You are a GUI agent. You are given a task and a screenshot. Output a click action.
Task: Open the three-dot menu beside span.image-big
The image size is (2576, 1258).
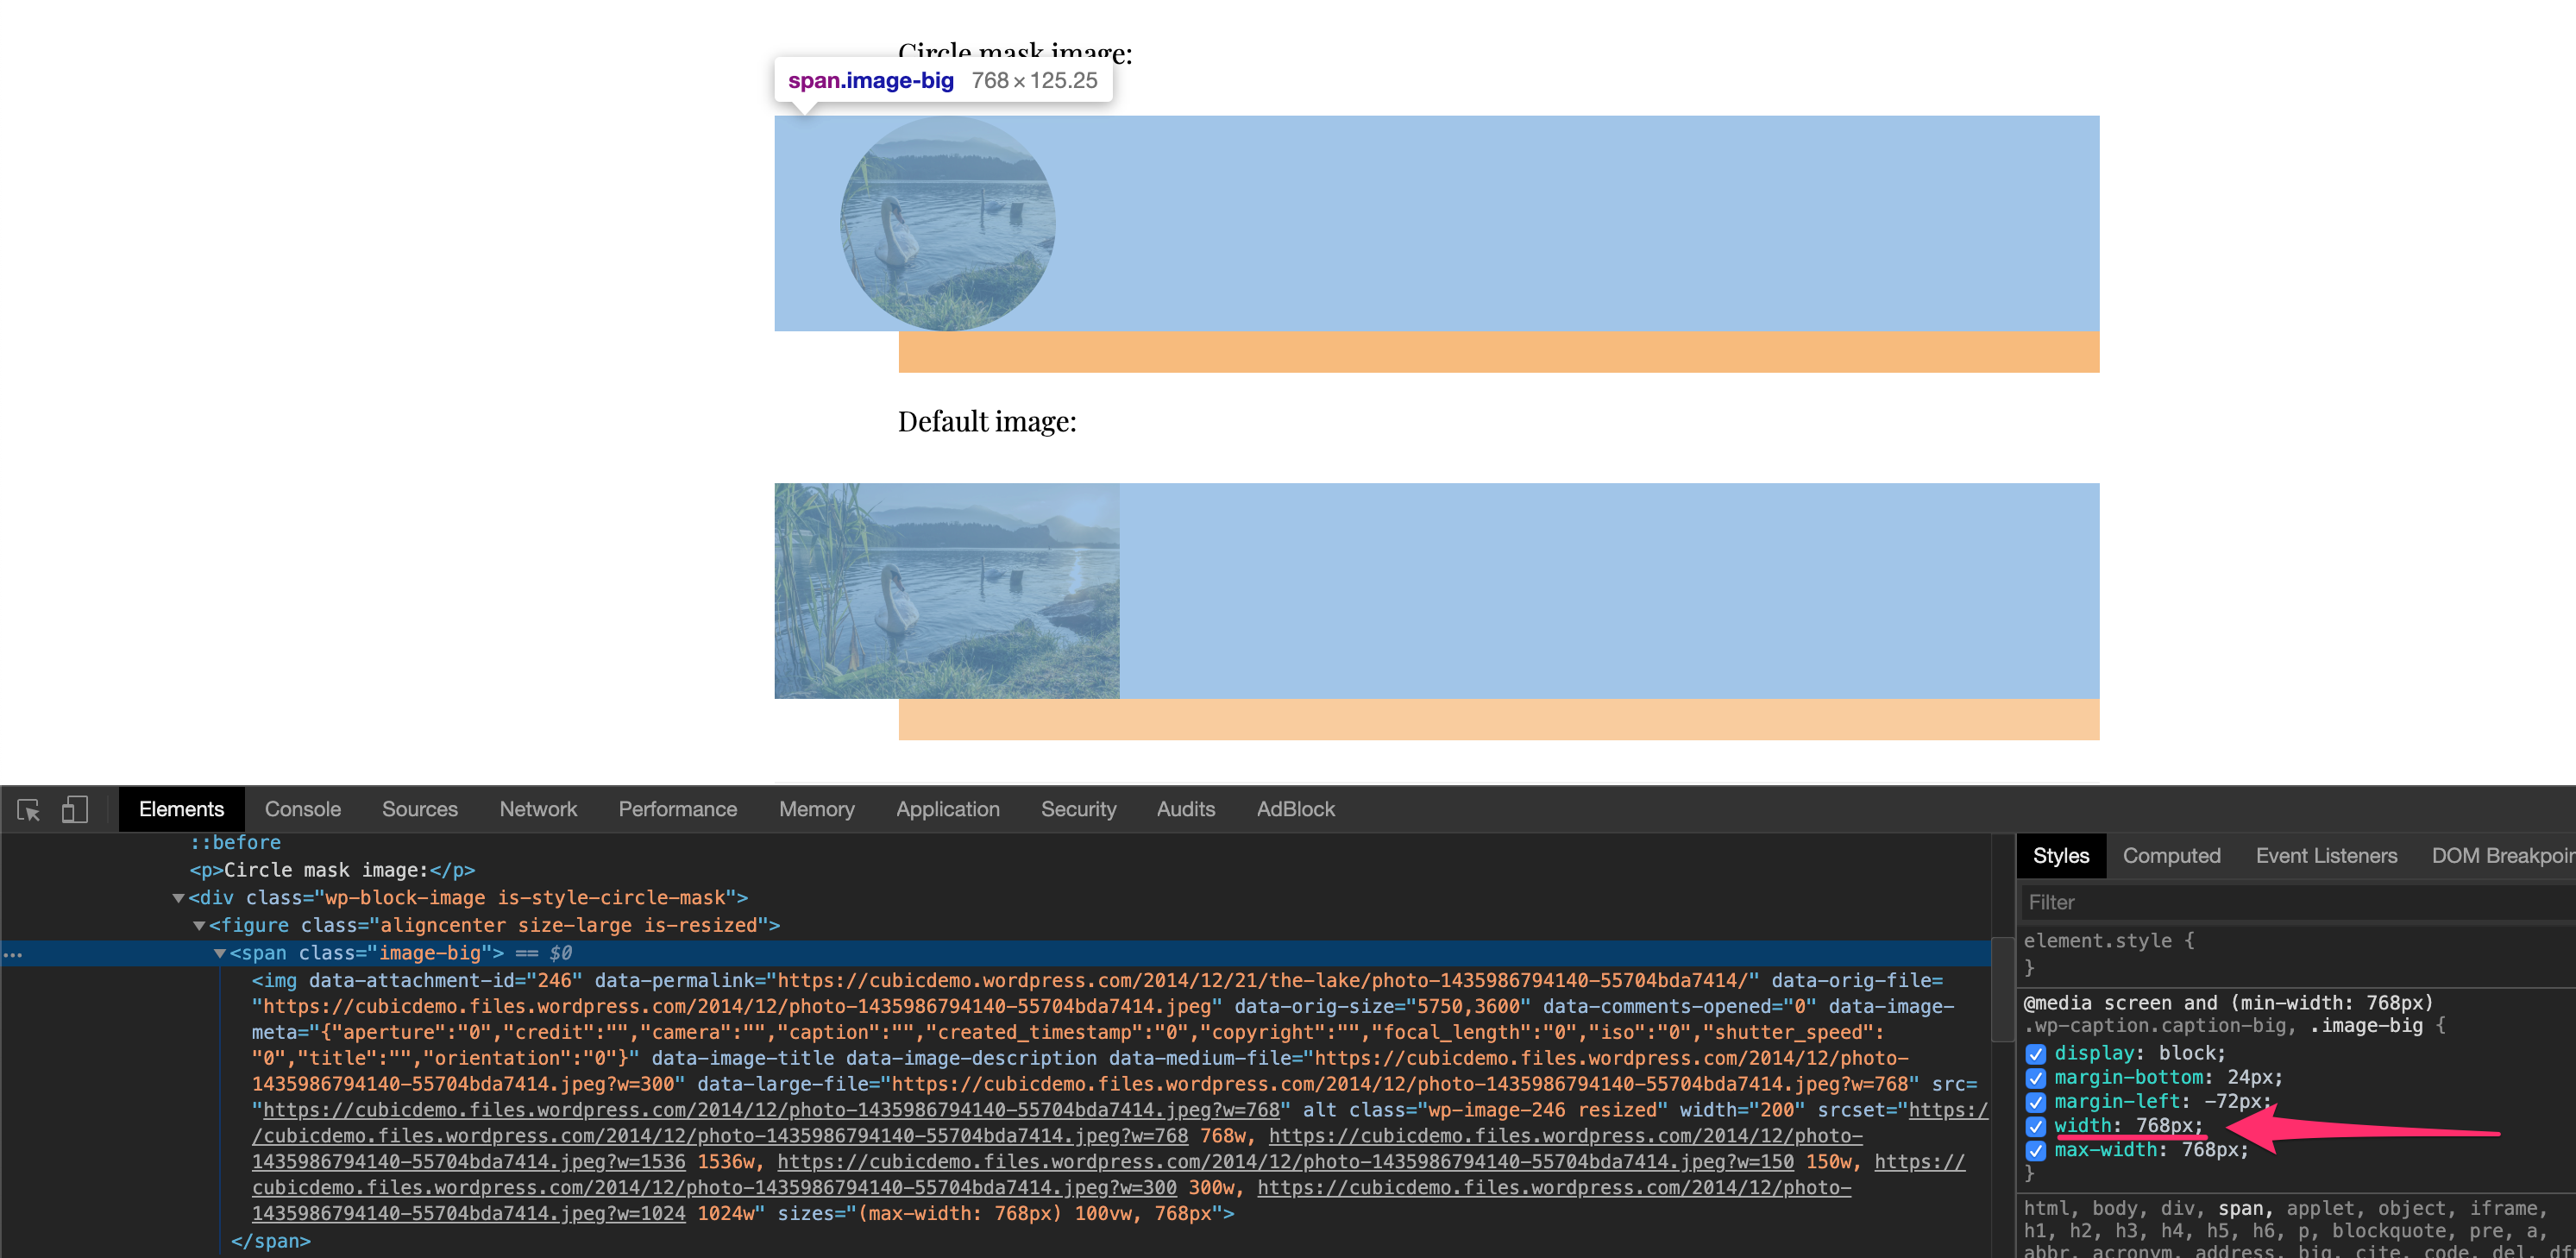coord(14,955)
